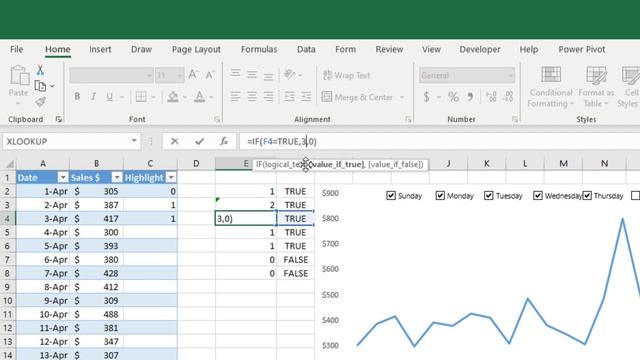Viewport: 640px width, 360px height.
Task: Click the Middle Align icon
Action: click(x=252, y=74)
